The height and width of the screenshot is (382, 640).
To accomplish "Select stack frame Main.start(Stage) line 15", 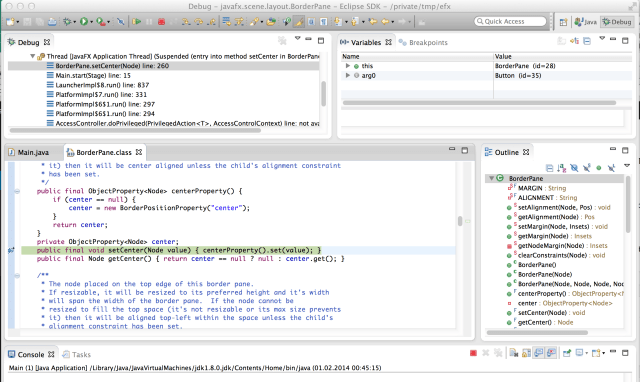I will pyautogui.click(x=93, y=76).
